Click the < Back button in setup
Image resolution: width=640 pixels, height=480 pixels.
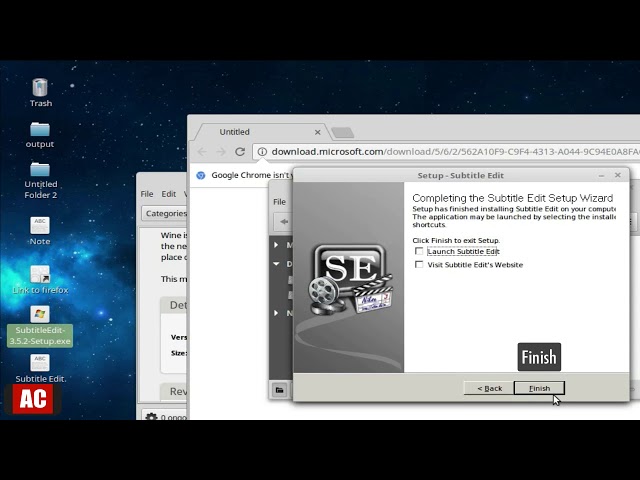pyautogui.click(x=489, y=388)
